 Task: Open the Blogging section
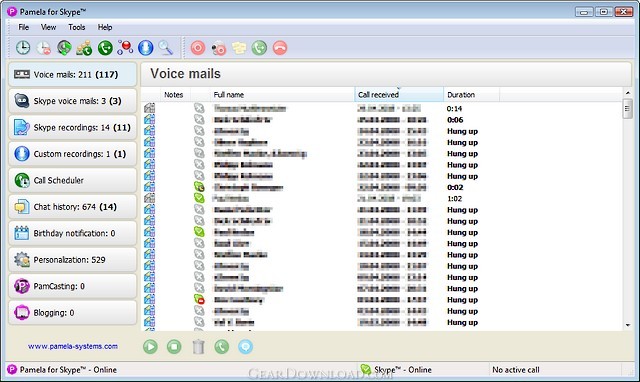tap(72, 313)
